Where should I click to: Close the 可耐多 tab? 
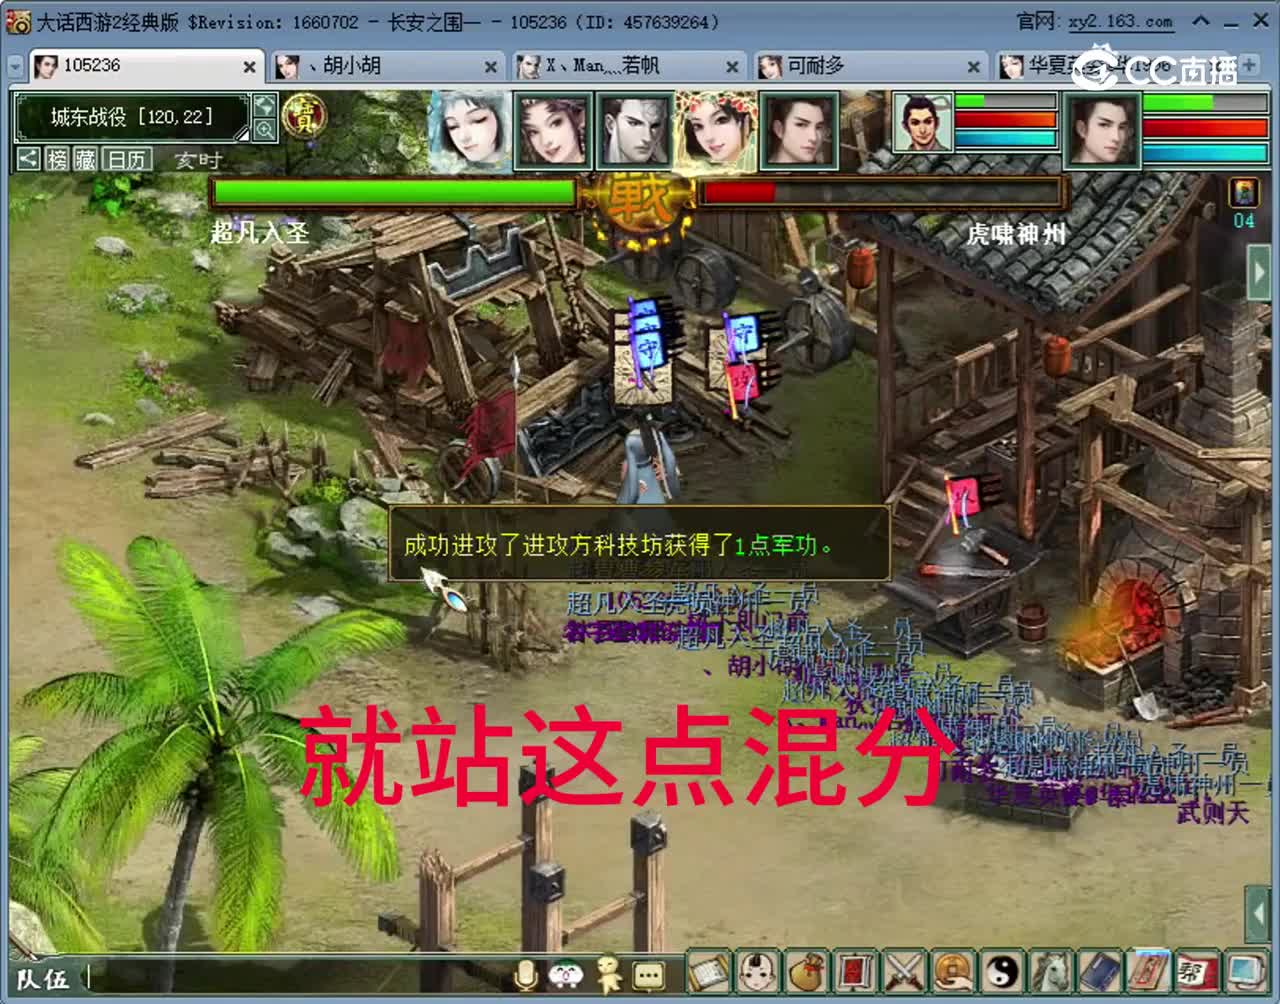[973, 67]
